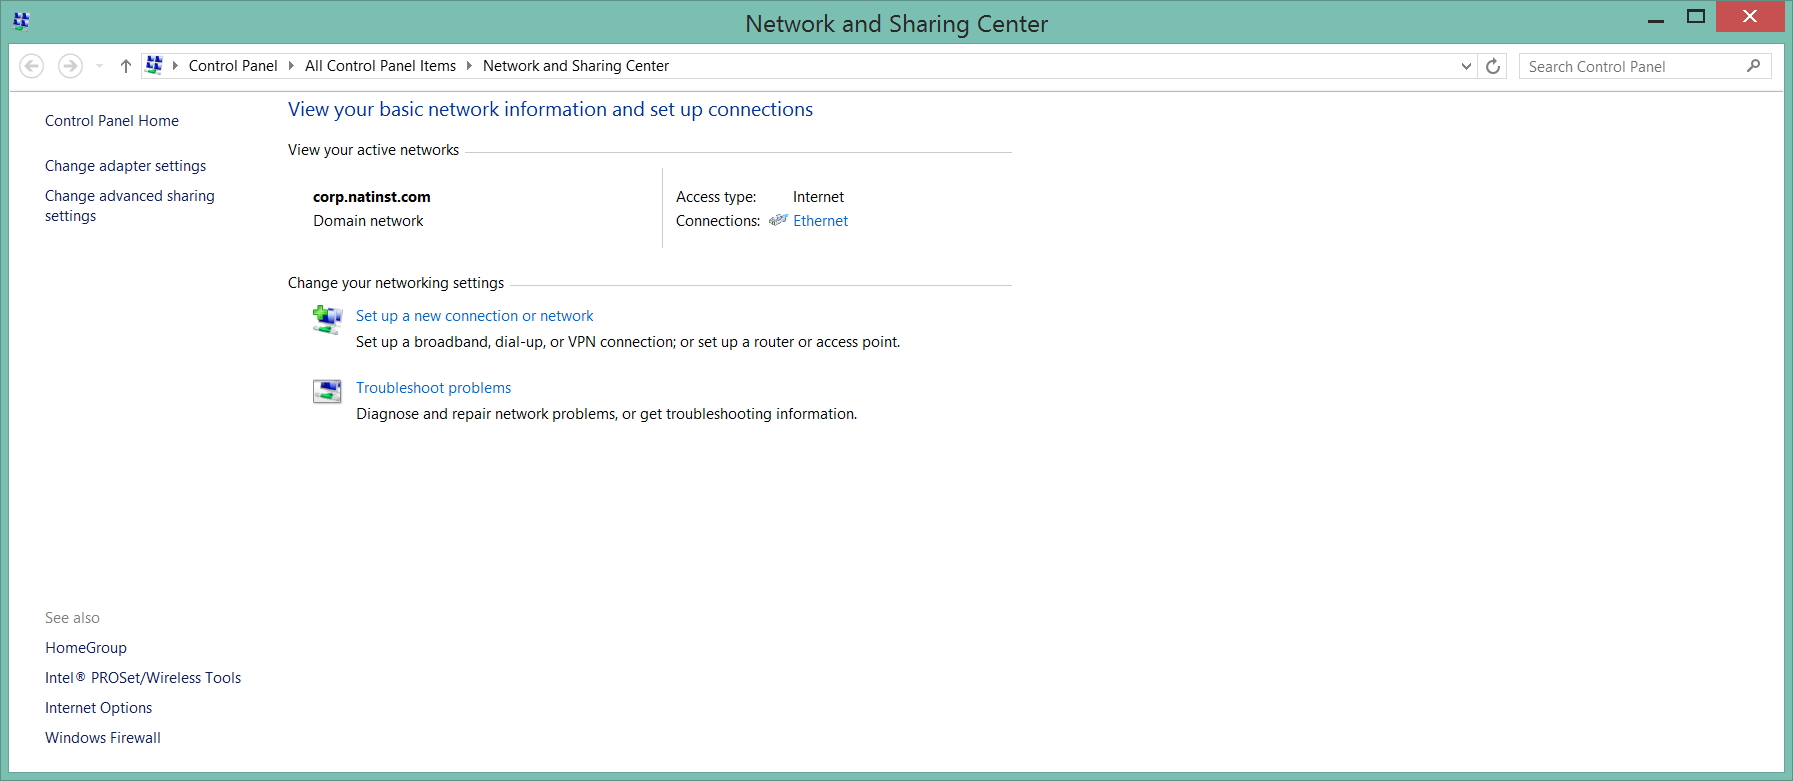Focus the Search Control Panel field
Screen dimensions: 1793x781
[1630, 67]
